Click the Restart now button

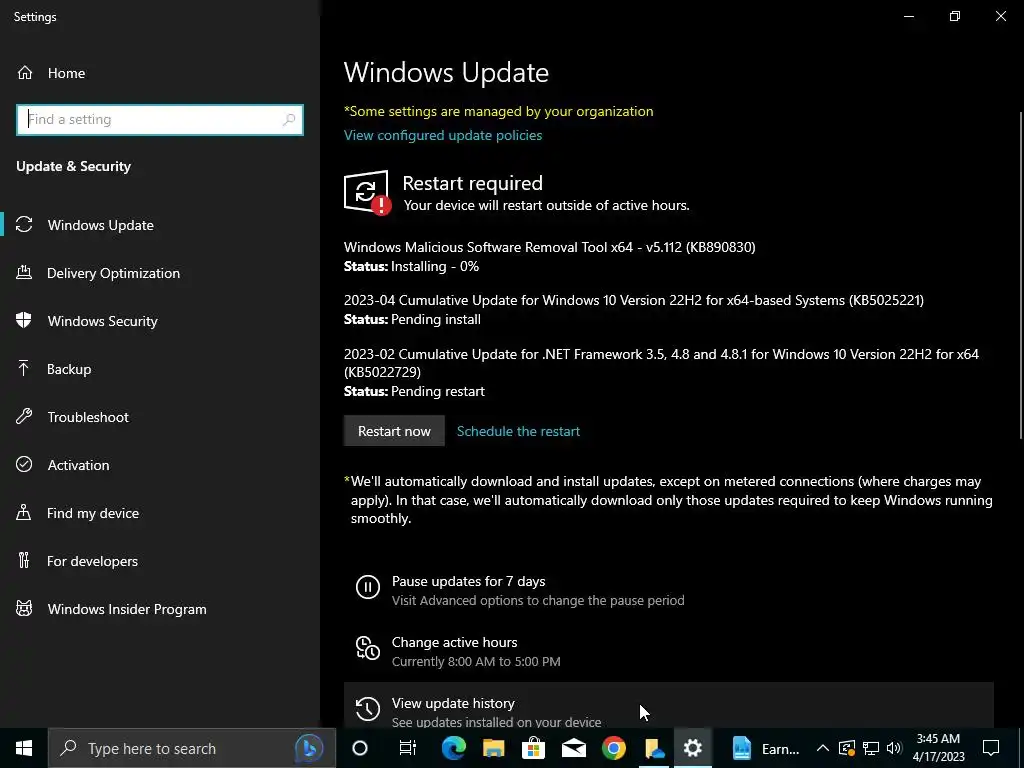coord(394,431)
